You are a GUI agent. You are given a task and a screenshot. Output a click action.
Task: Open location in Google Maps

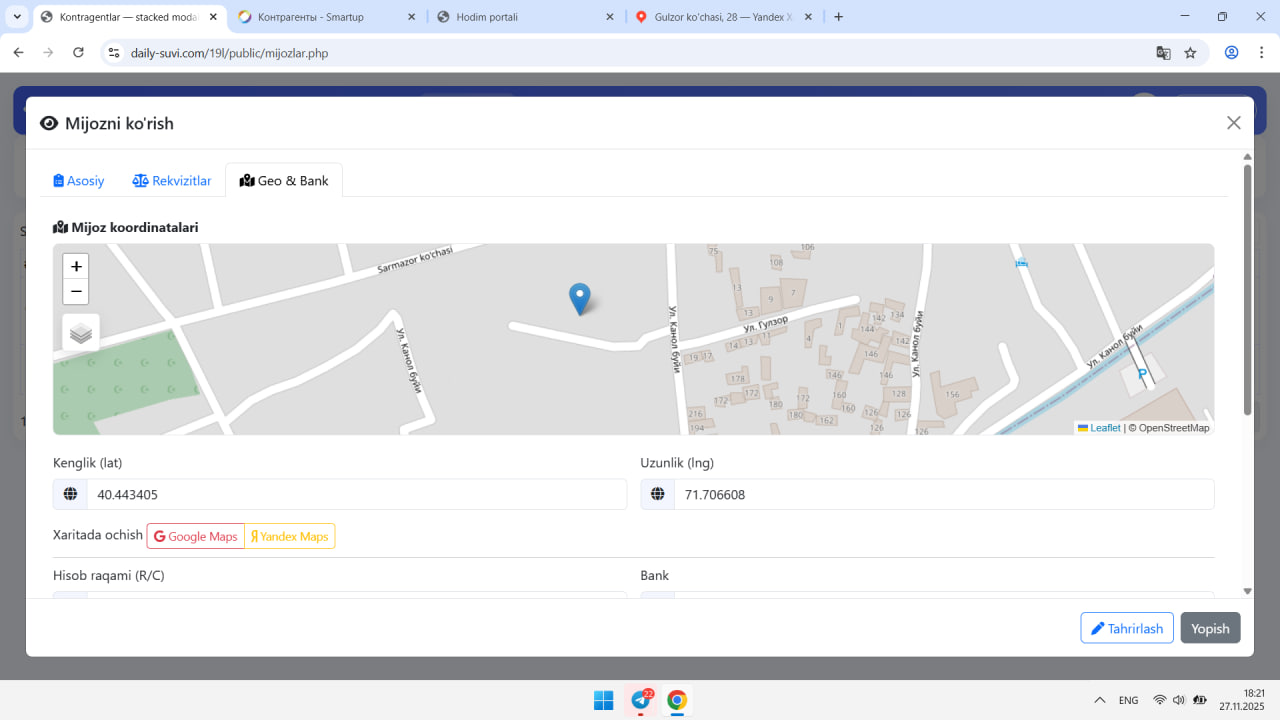tap(196, 537)
